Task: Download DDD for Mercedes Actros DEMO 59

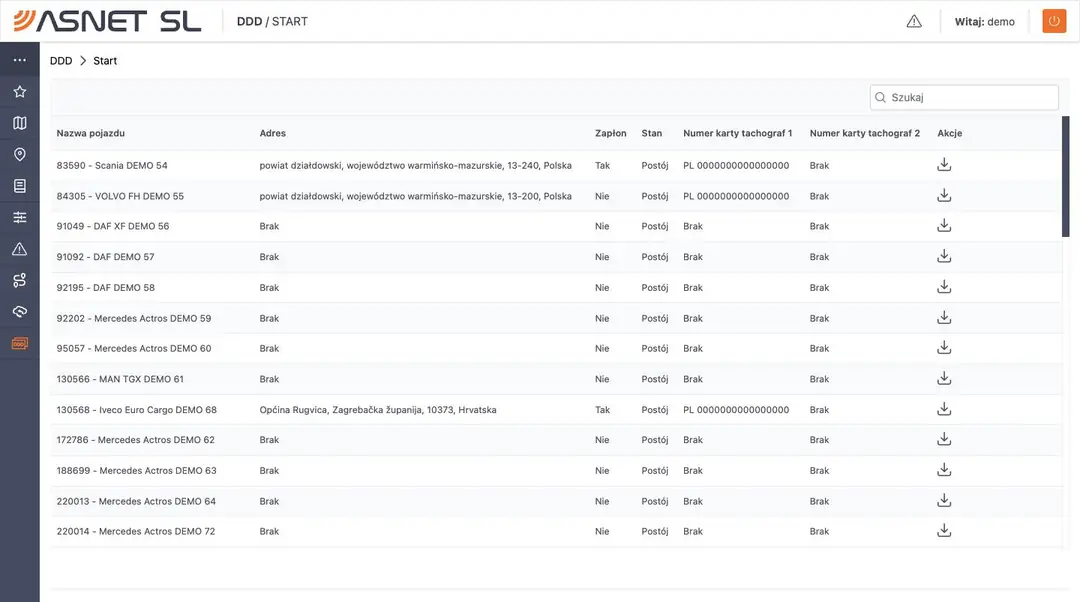Action: coord(944,318)
